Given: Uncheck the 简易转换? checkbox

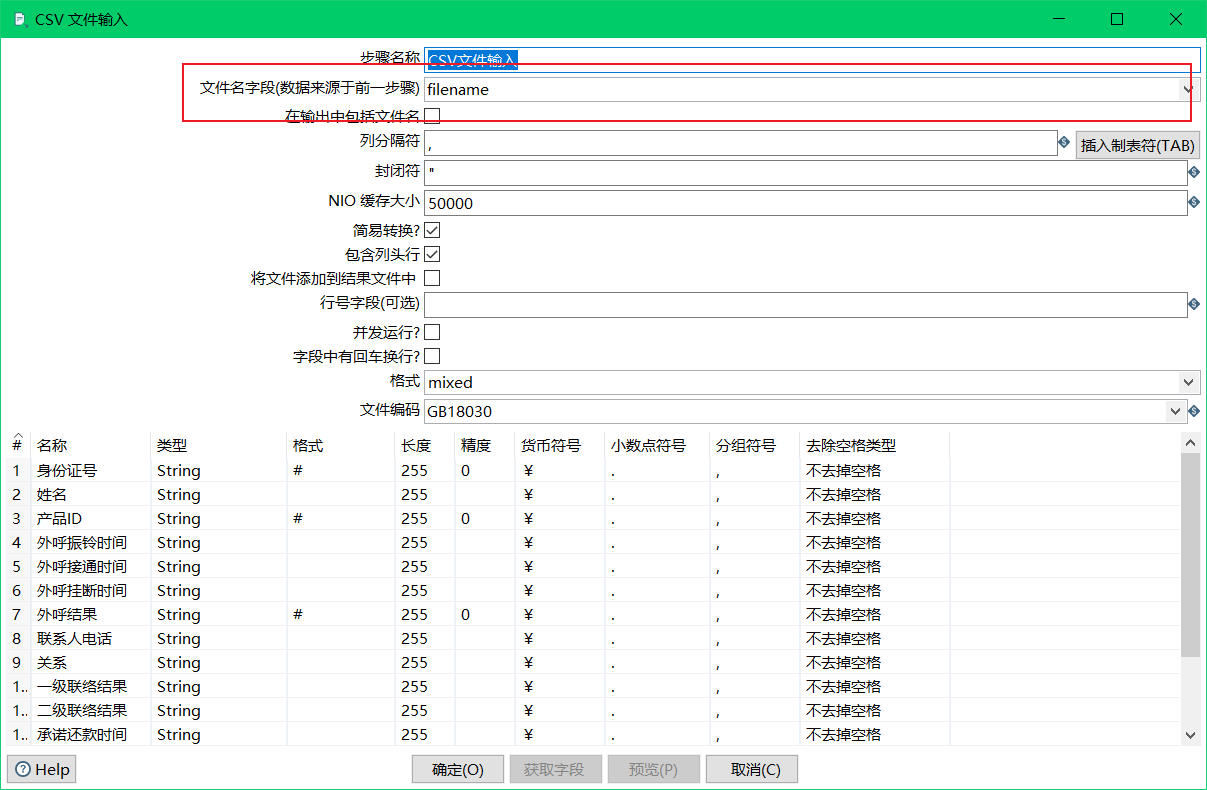Looking at the screenshot, I should click(432, 230).
